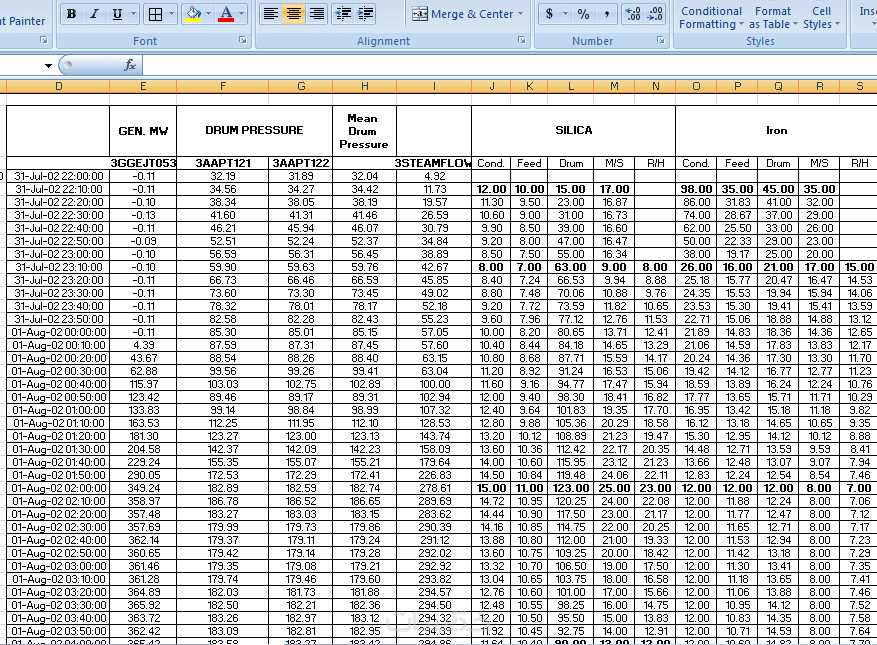Select column E header
This screenshot has height=645, width=877.
click(143, 86)
